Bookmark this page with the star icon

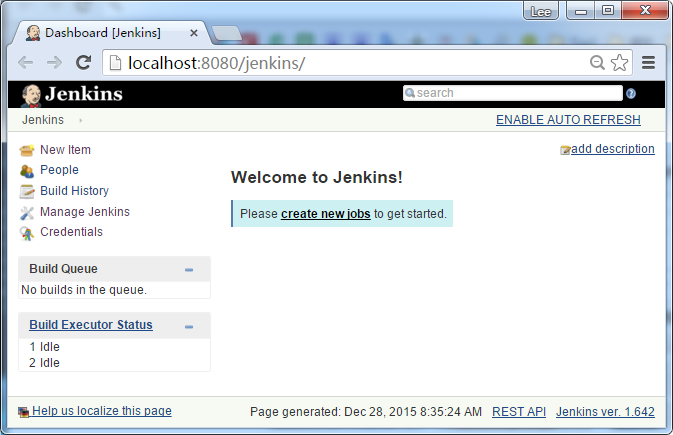(x=620, y=63)
